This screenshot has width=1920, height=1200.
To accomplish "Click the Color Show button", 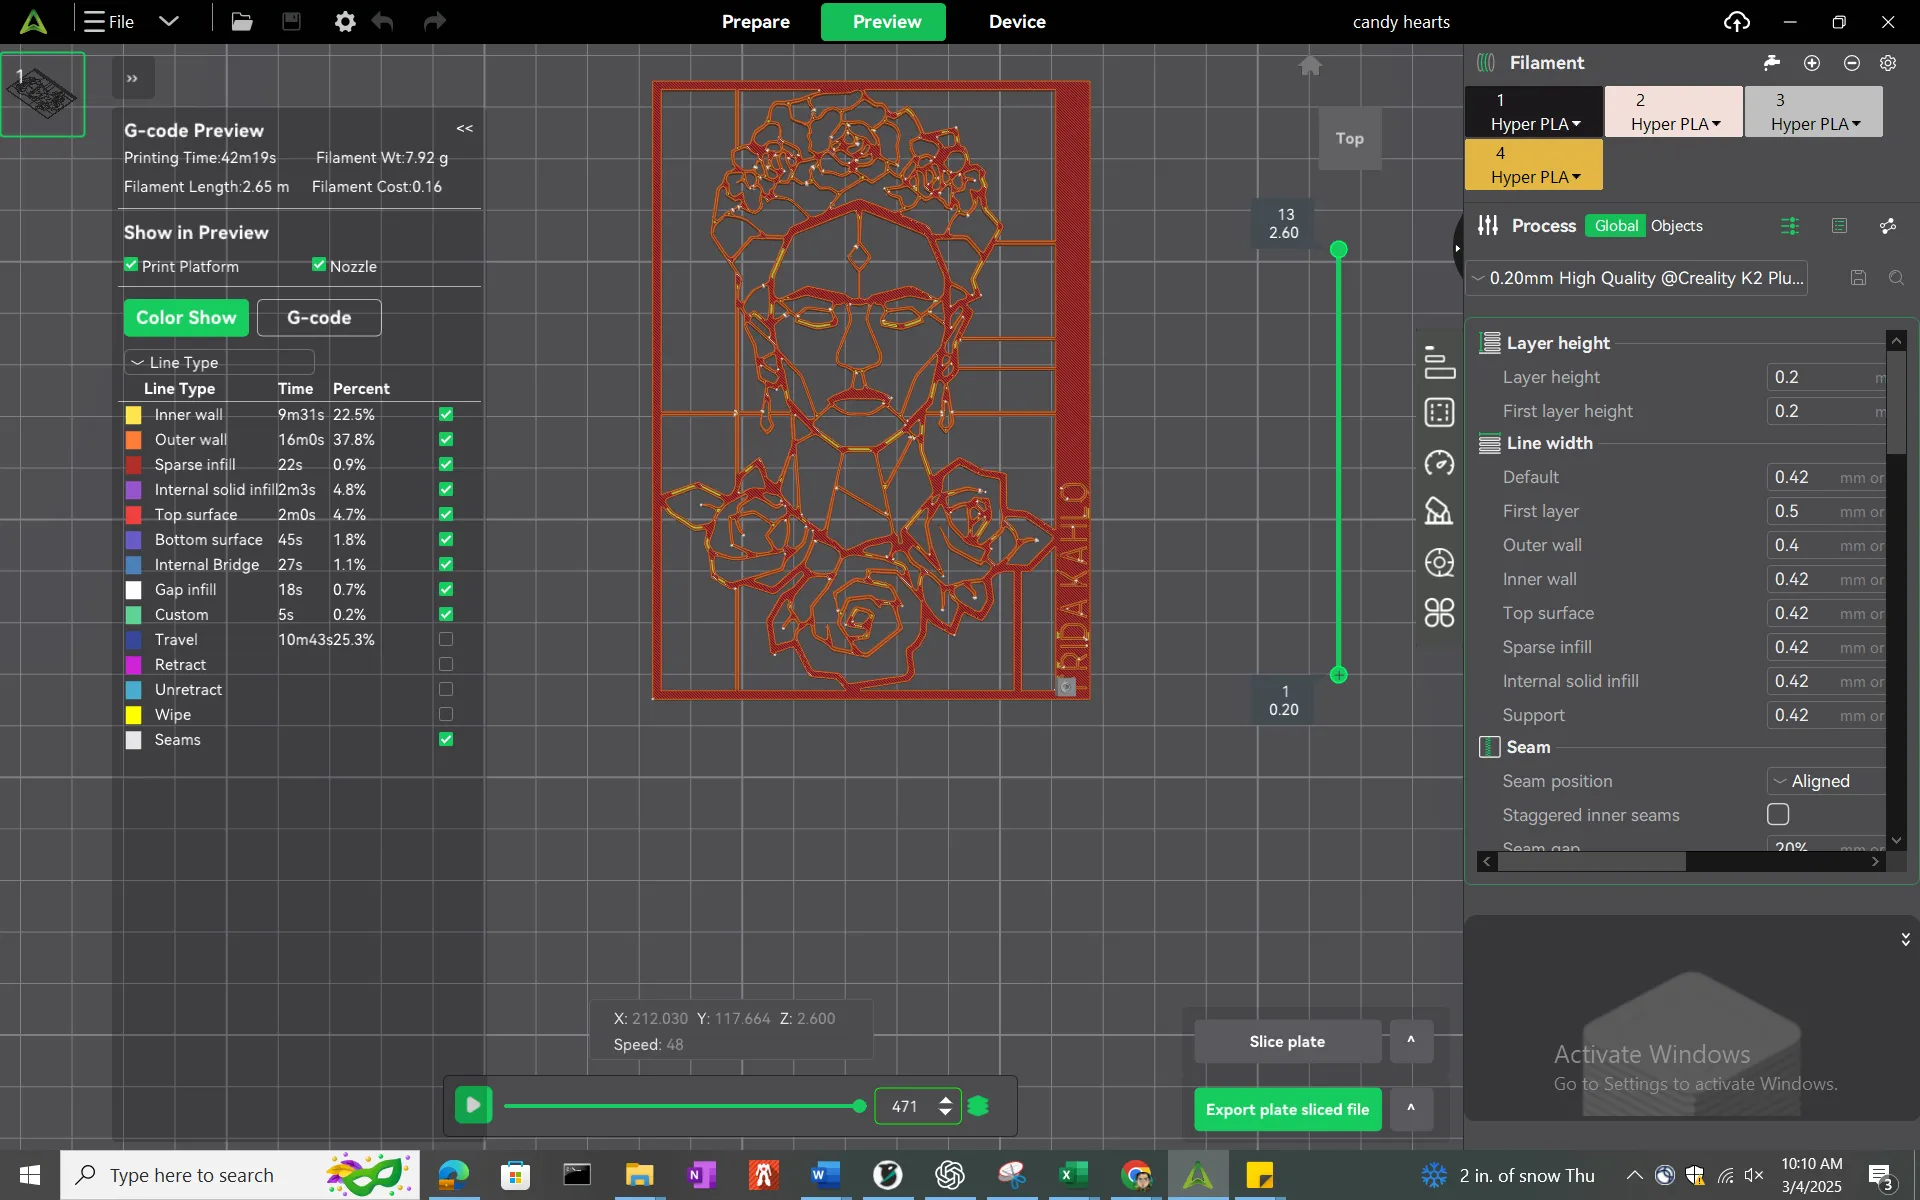I will pos(186,318).
